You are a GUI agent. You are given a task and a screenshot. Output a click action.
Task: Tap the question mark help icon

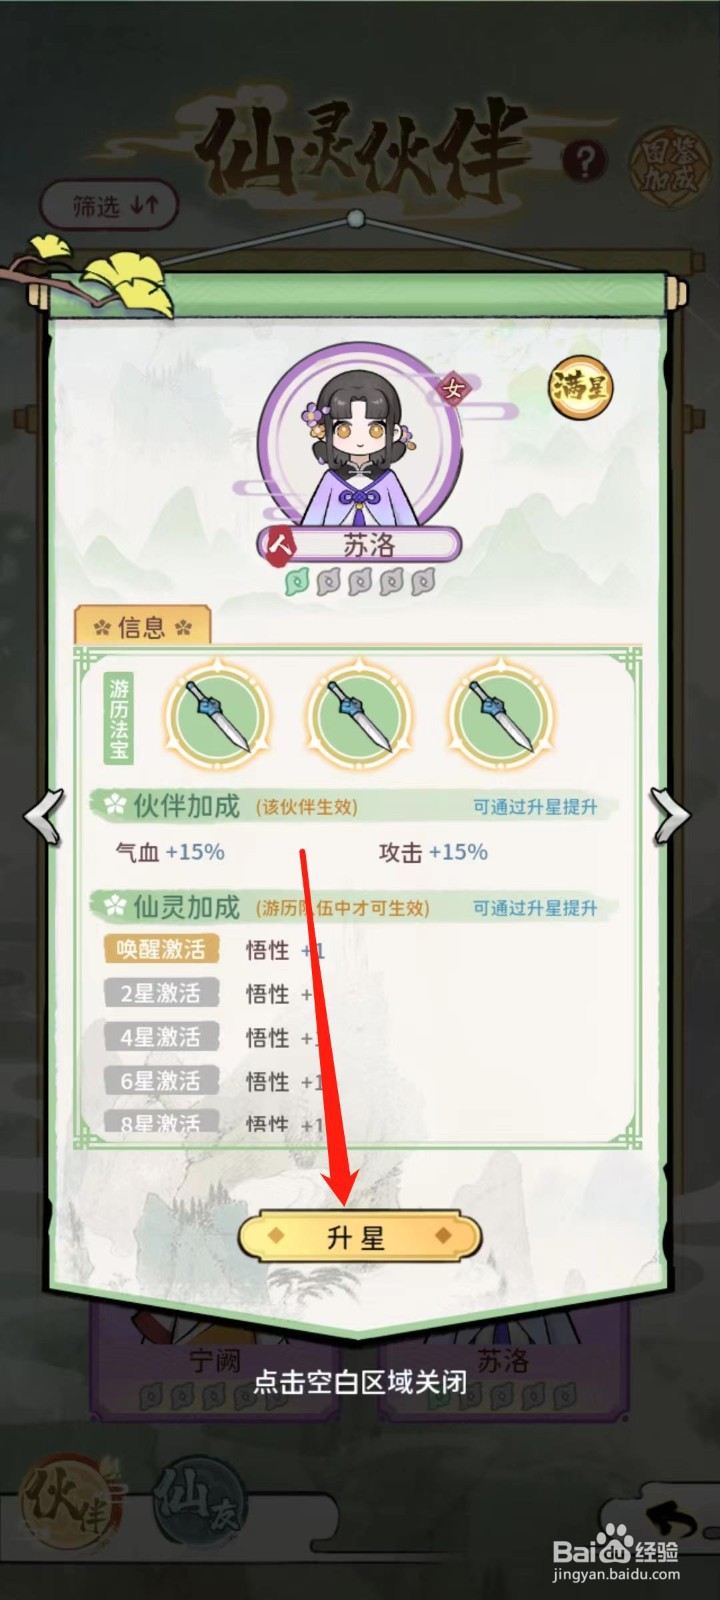coord(586,160)
